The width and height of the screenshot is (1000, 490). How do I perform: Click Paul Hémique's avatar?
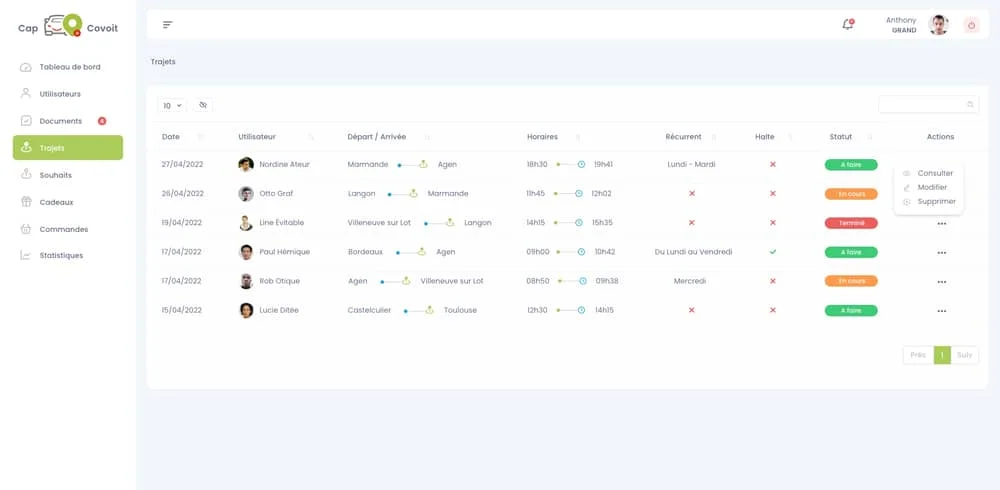[246, 252]
